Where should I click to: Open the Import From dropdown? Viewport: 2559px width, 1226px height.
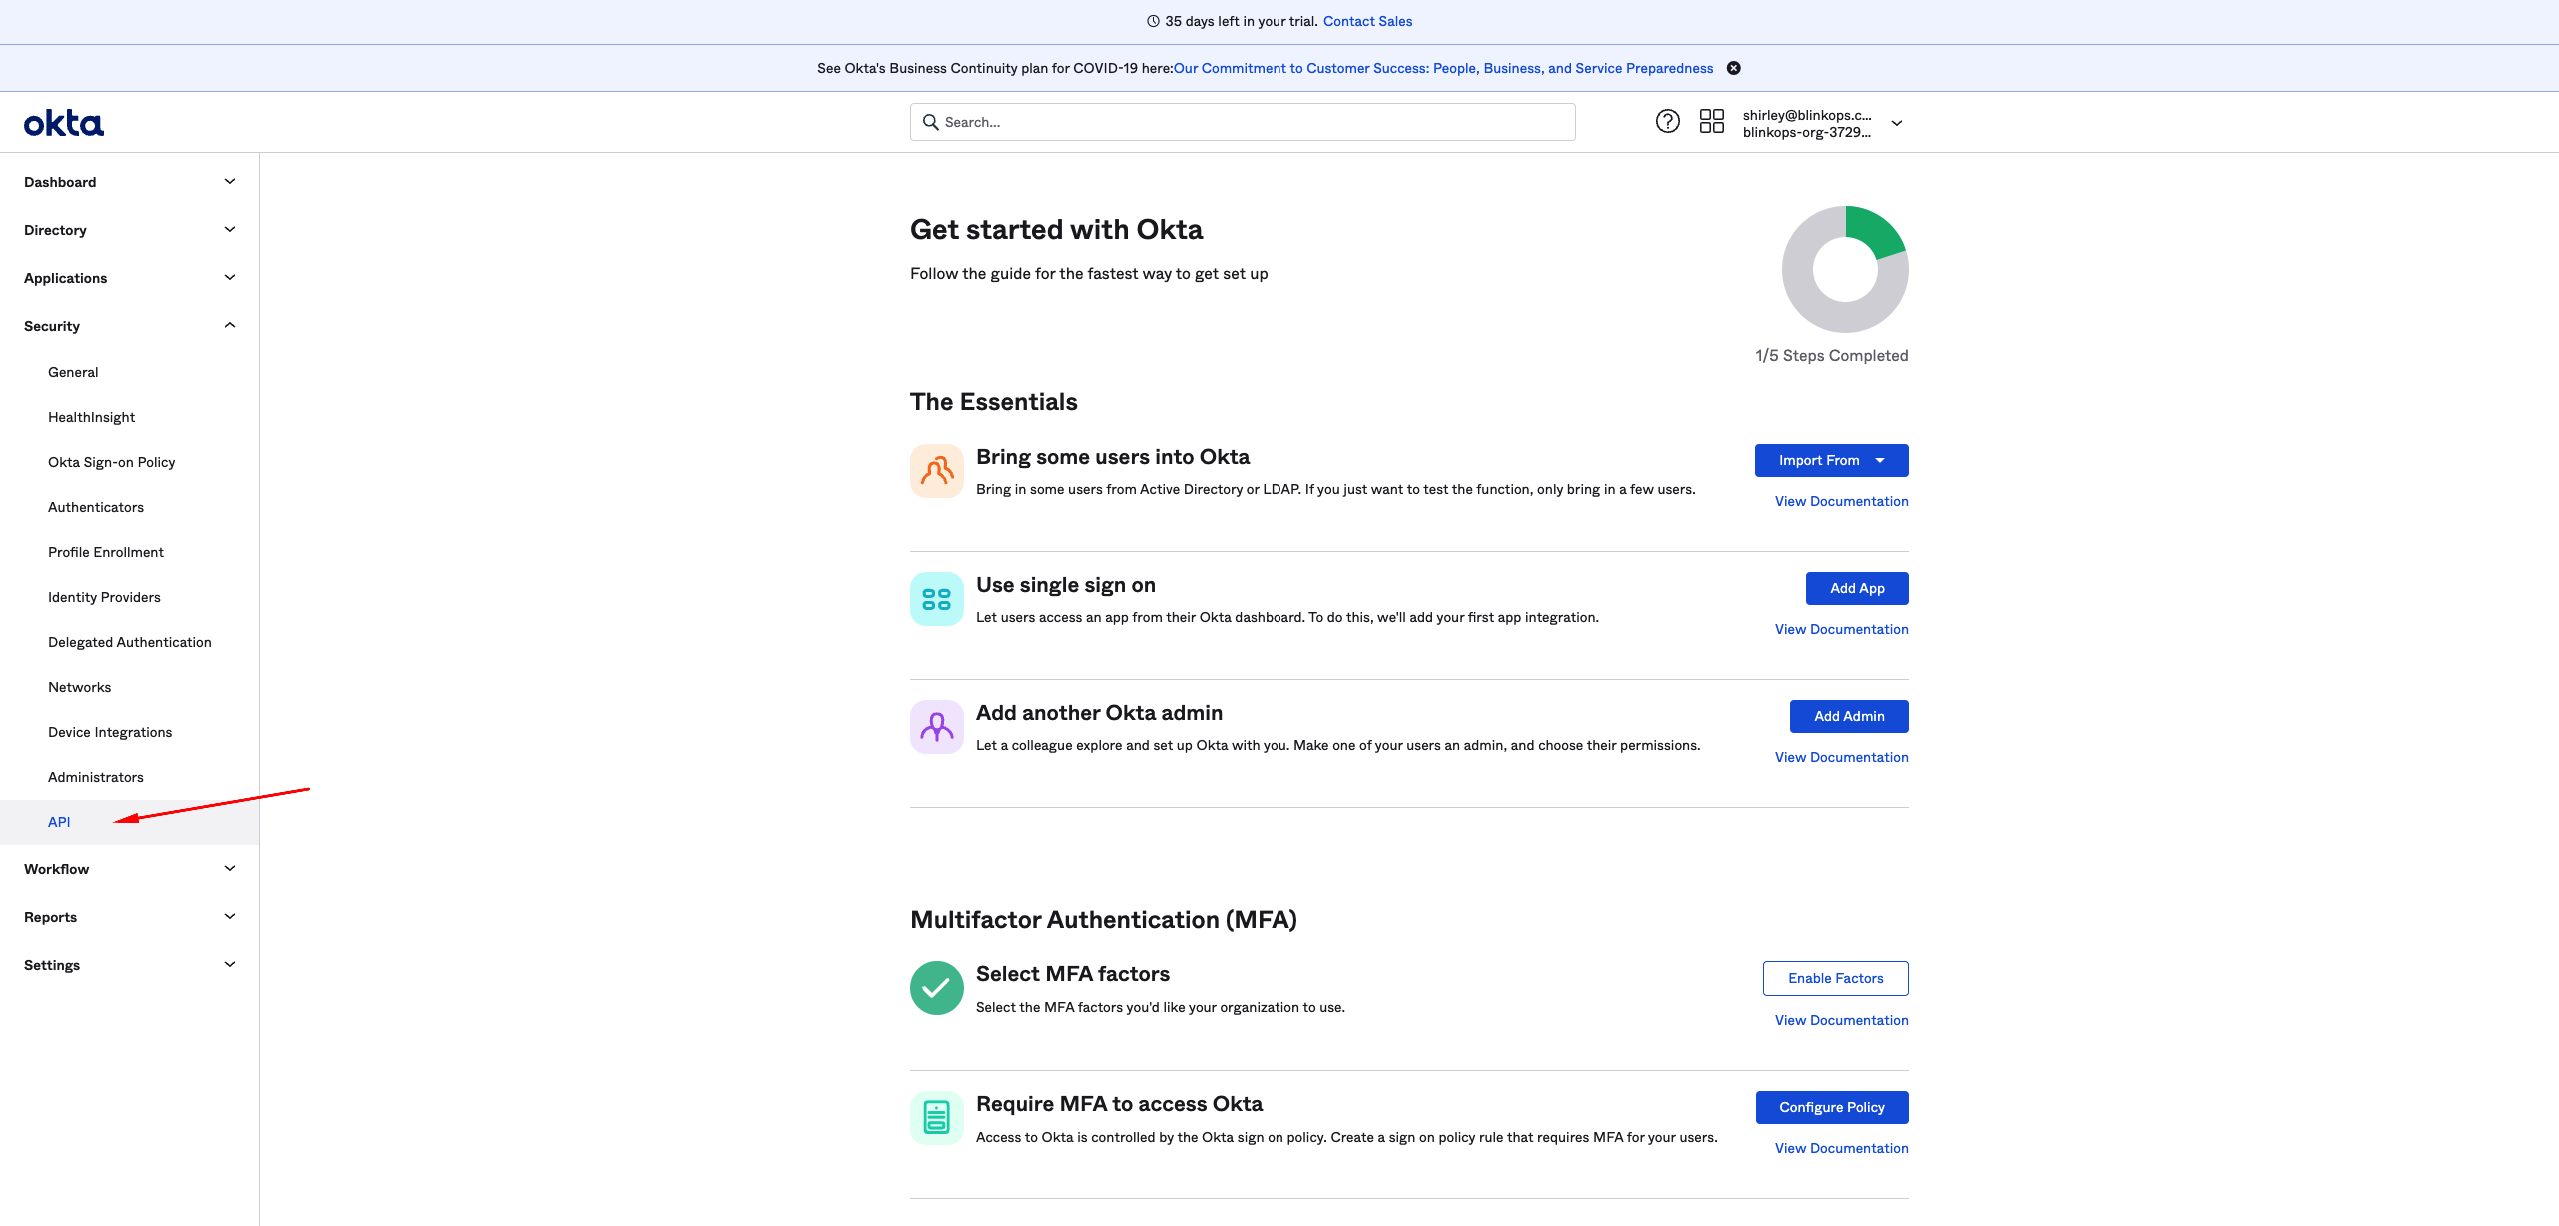[1831, 460]
